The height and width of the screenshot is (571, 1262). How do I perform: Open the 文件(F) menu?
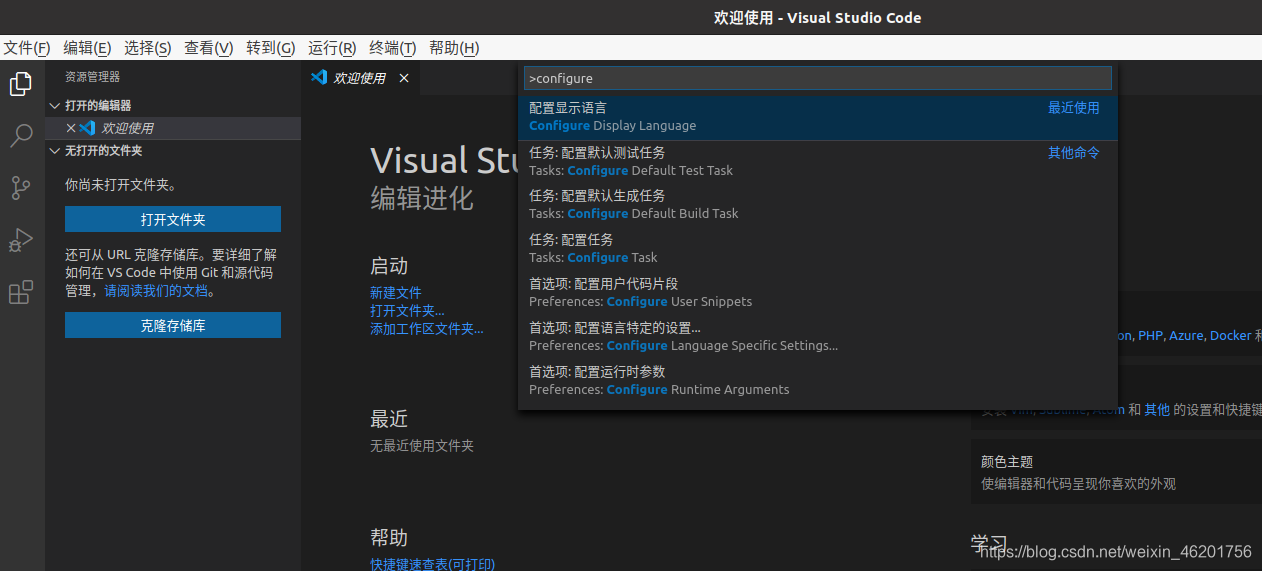(27, 48)
